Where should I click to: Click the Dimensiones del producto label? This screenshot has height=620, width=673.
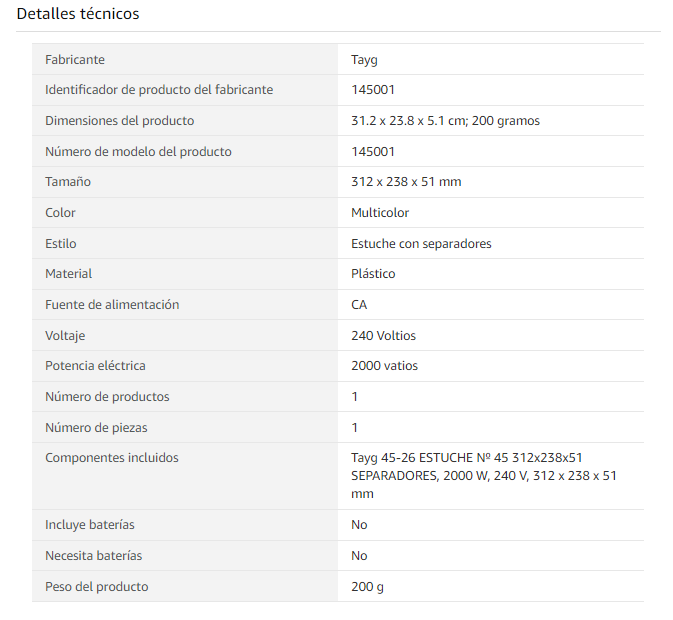[x=120, y=121]
